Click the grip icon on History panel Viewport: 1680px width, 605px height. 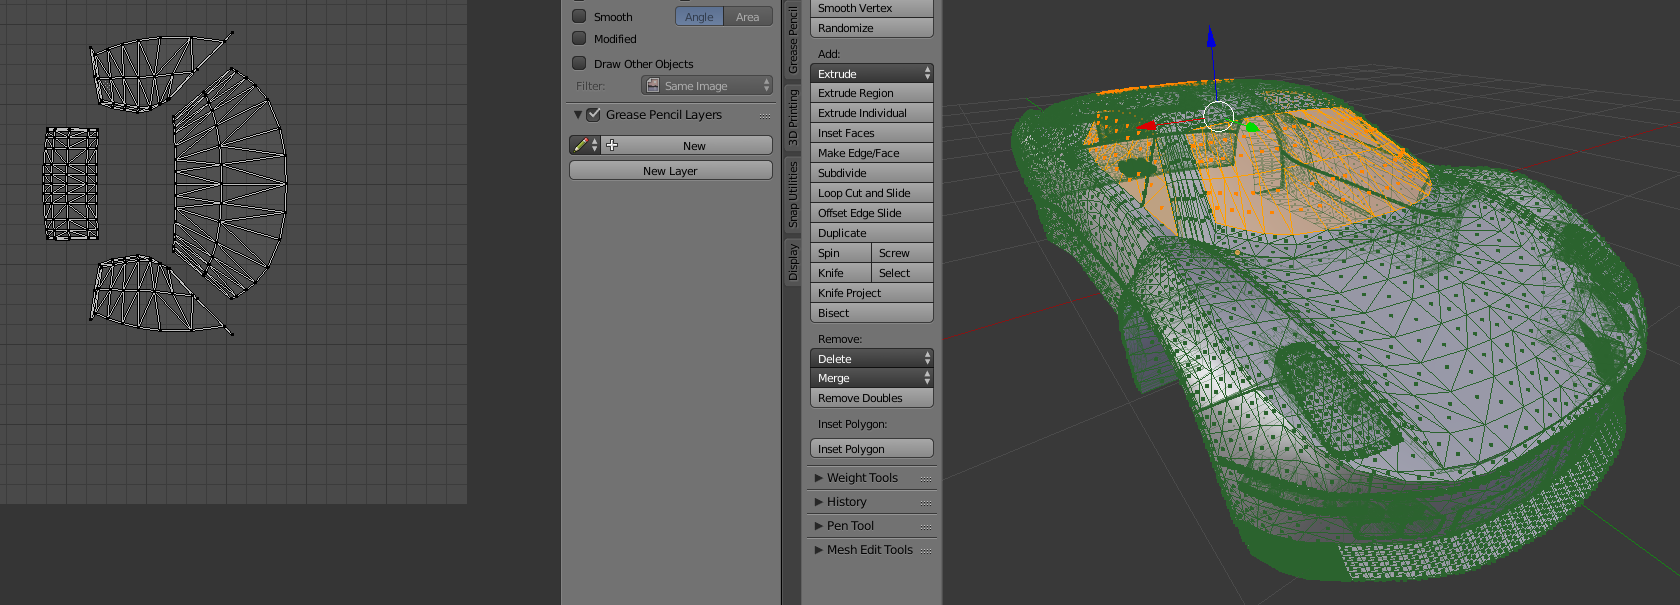tap(925, 503)
